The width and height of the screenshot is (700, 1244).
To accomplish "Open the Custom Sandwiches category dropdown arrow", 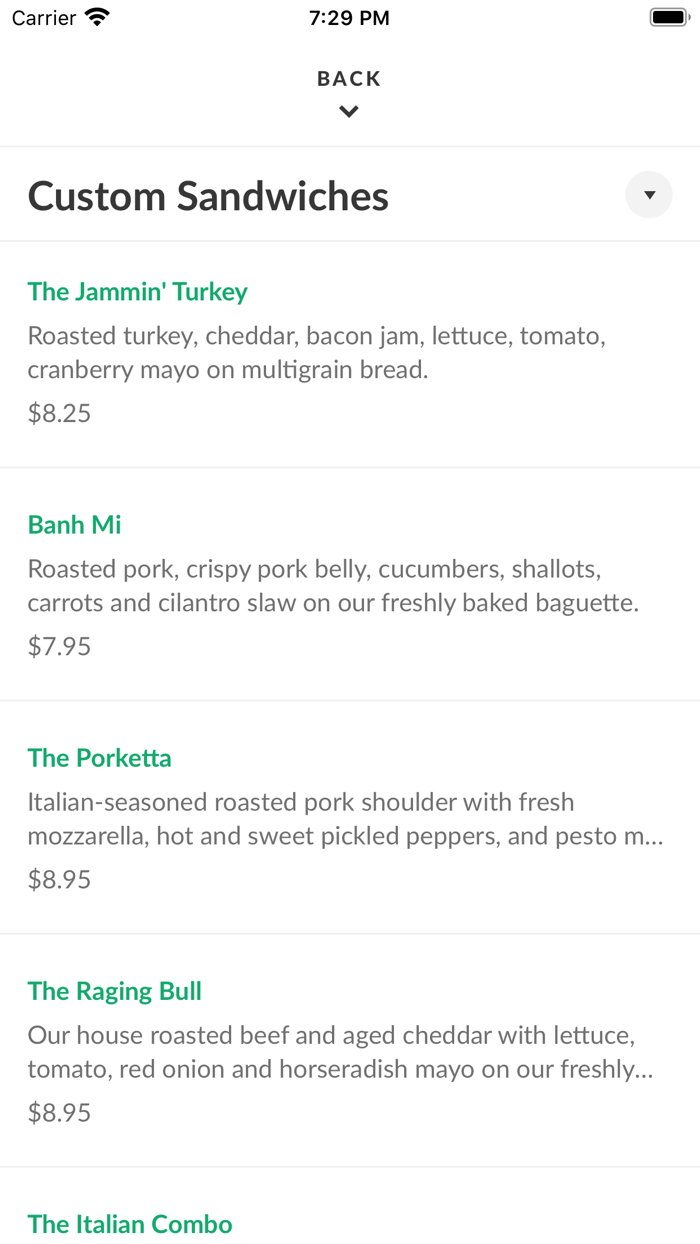I will (648, 194).
